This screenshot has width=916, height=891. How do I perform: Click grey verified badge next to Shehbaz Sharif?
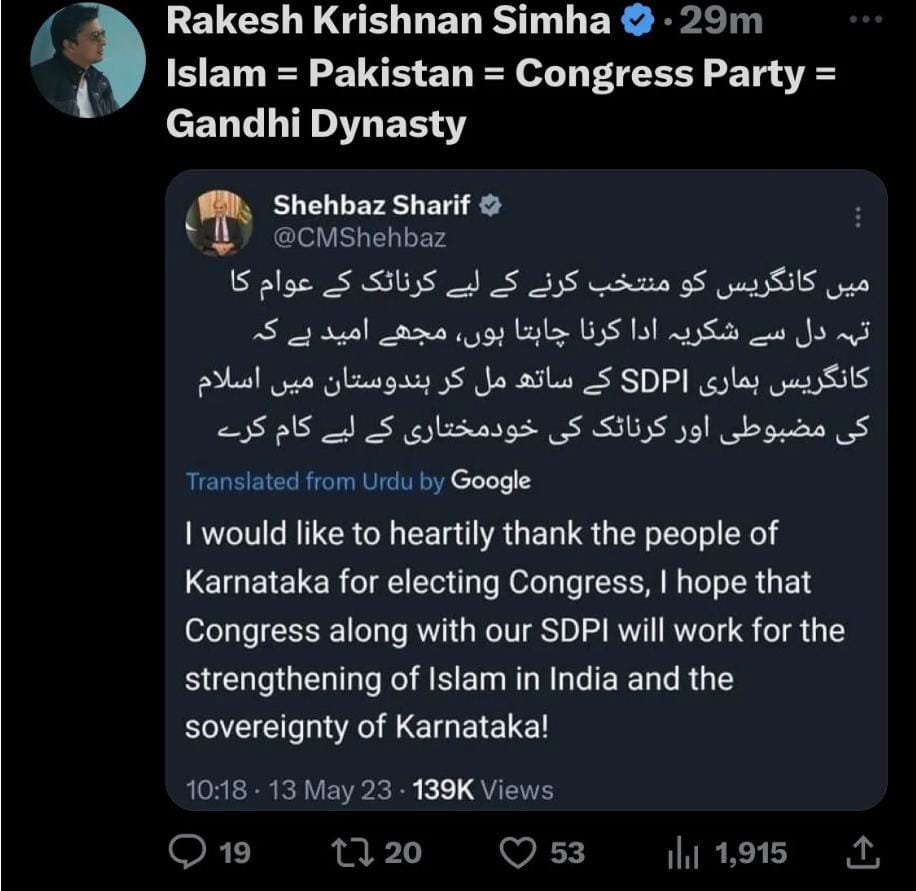click(x=490, y=207)
